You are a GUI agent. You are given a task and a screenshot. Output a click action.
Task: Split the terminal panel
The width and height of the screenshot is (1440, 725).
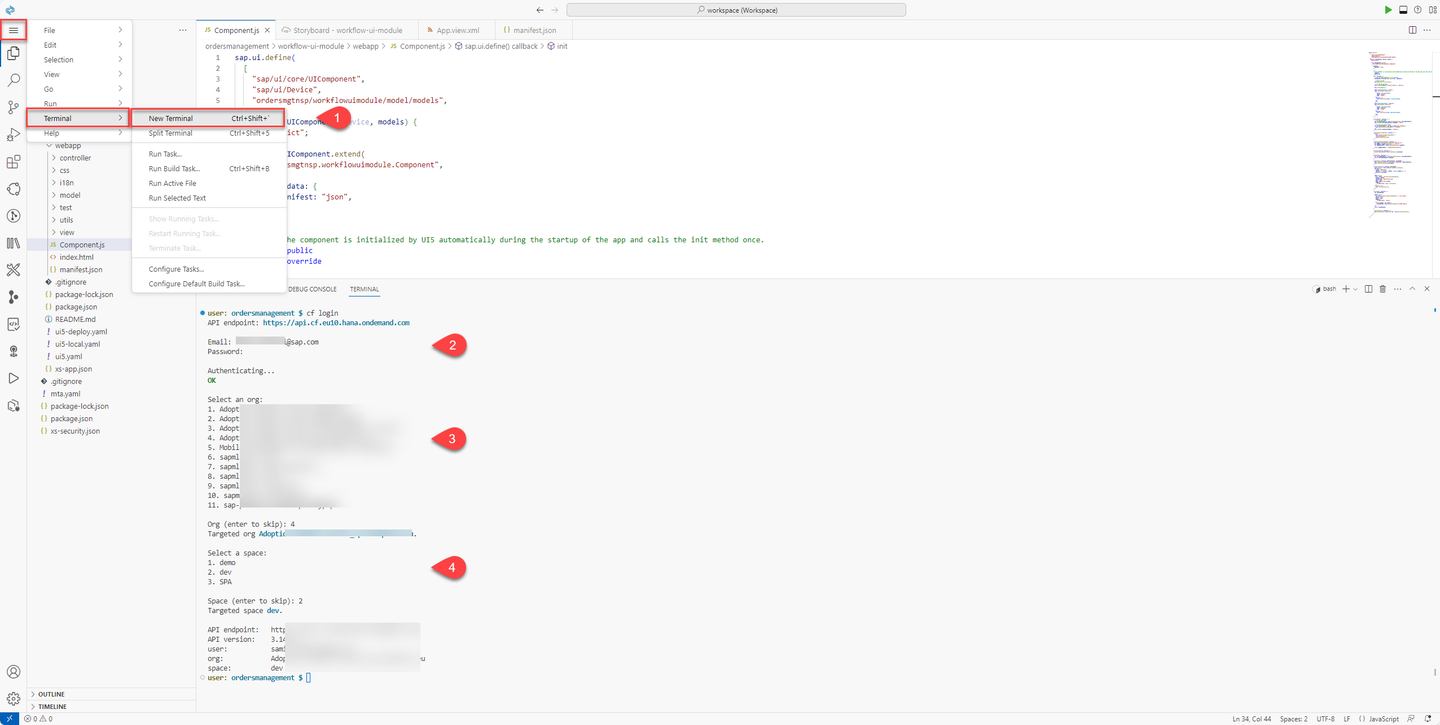click(1369, 289)
